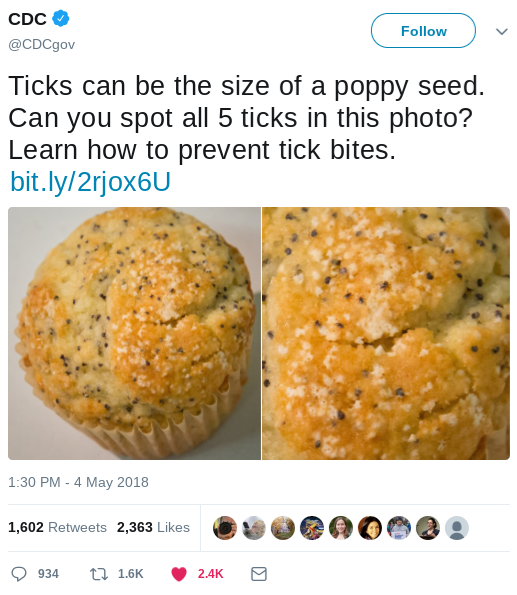Open the close-up muffin photo on right
Viewport: 517px width, 595px height.
386,333
